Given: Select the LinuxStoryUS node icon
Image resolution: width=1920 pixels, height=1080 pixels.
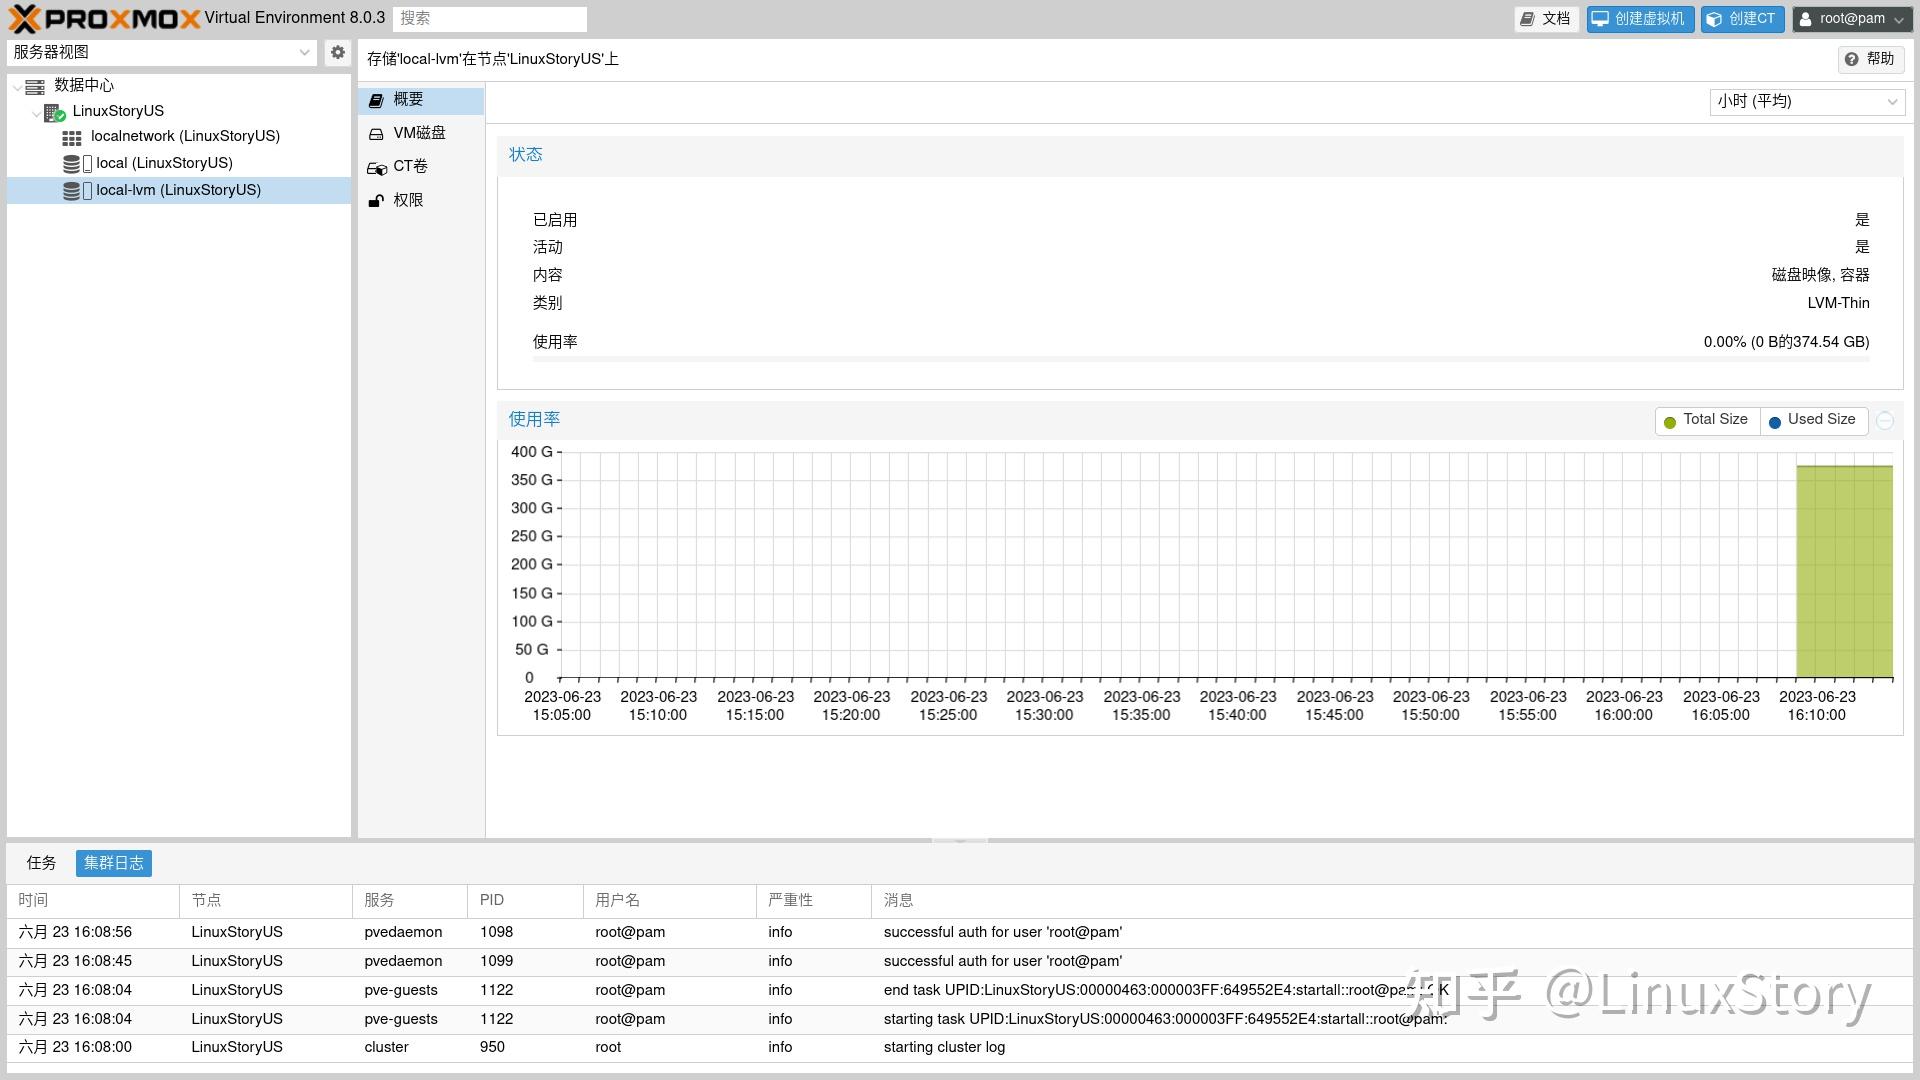Looking at the screenshot, I should pyautogui.click(x=54, y=112).
